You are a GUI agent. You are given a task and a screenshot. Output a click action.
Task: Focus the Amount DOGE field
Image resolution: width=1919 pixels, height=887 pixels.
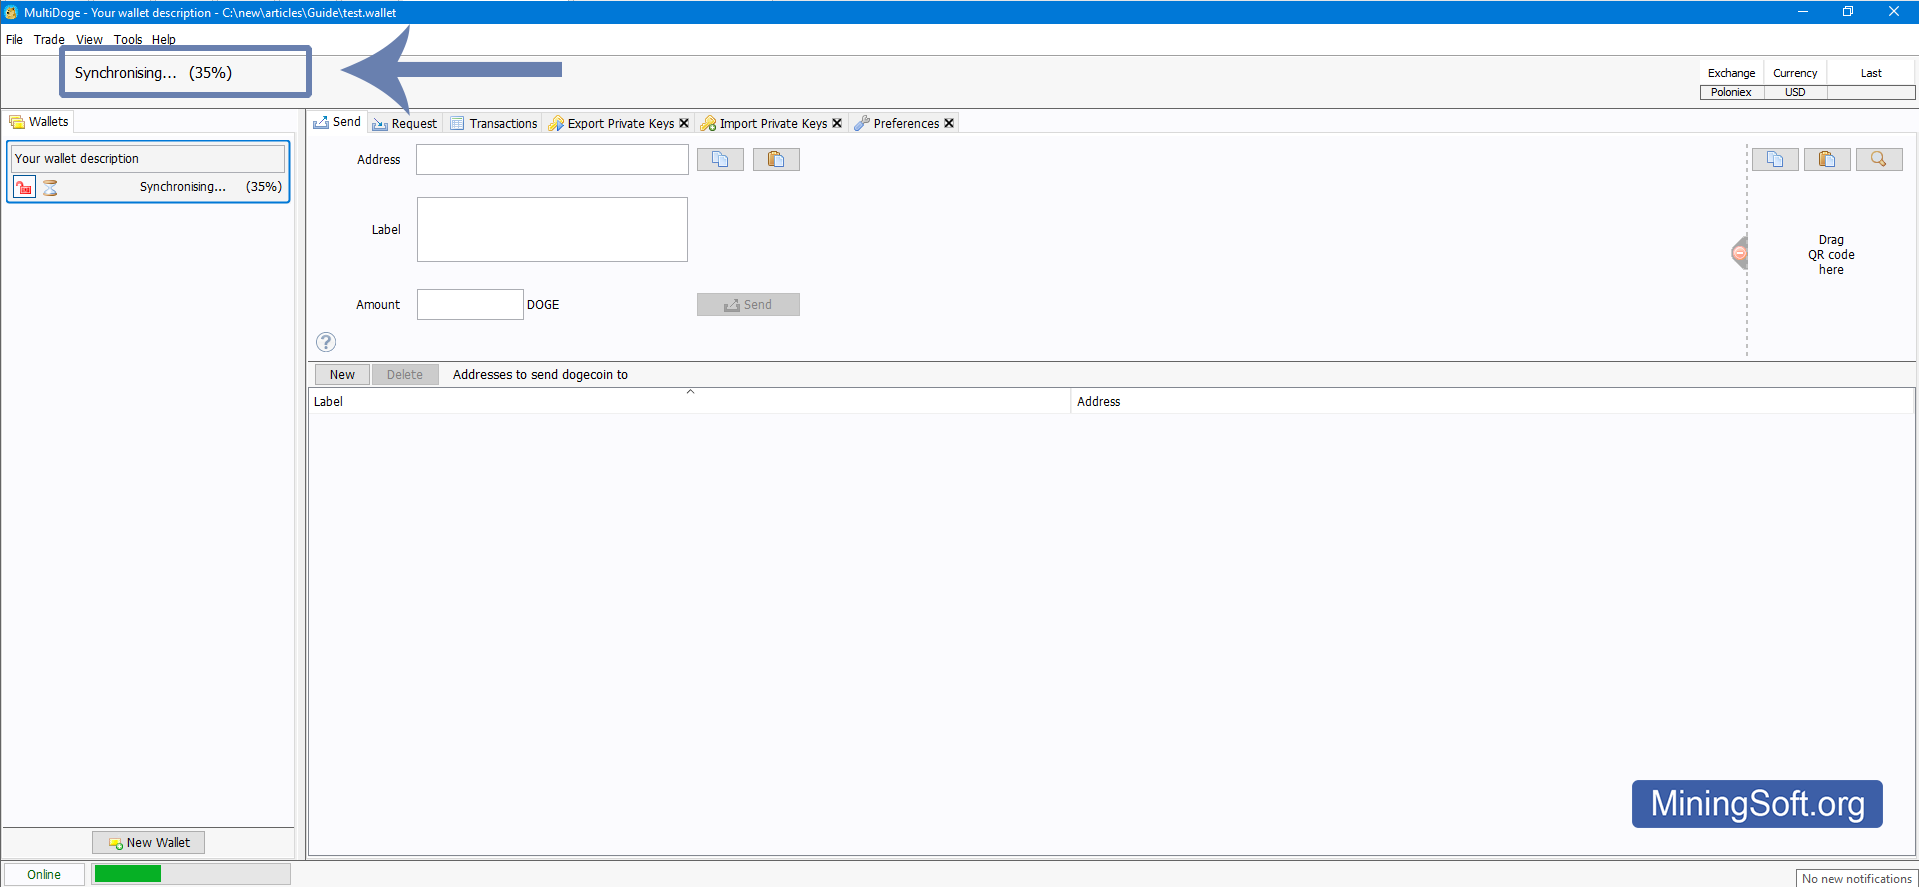click(x=470, y=304)
